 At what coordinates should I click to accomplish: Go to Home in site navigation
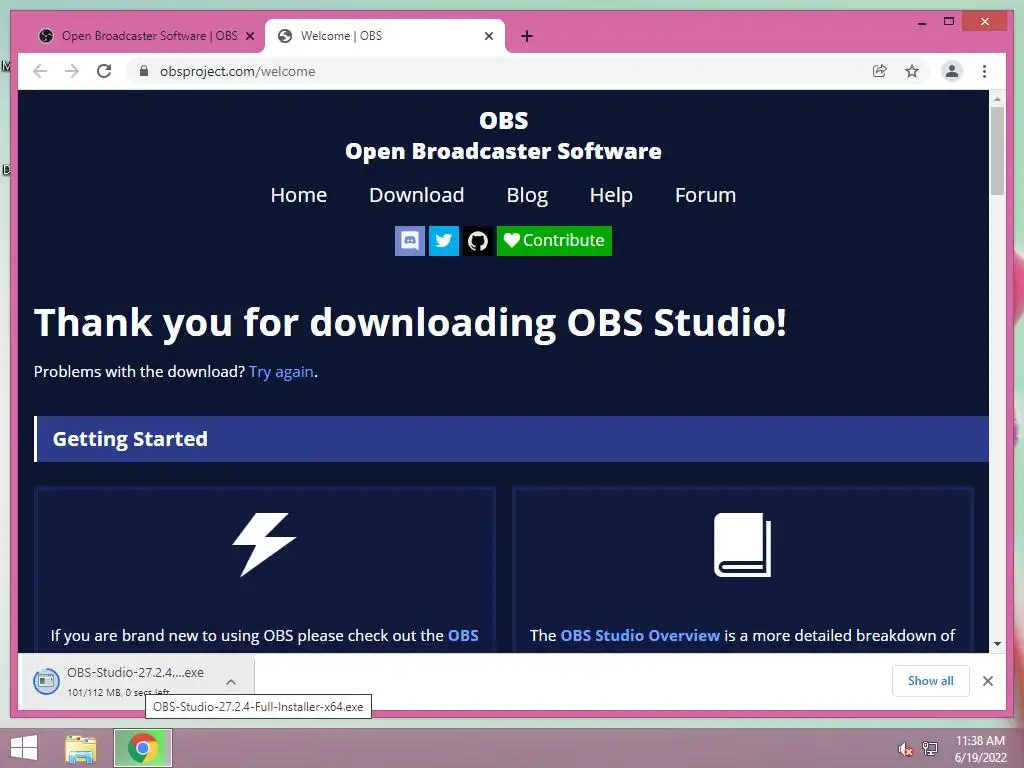(298, 195)
